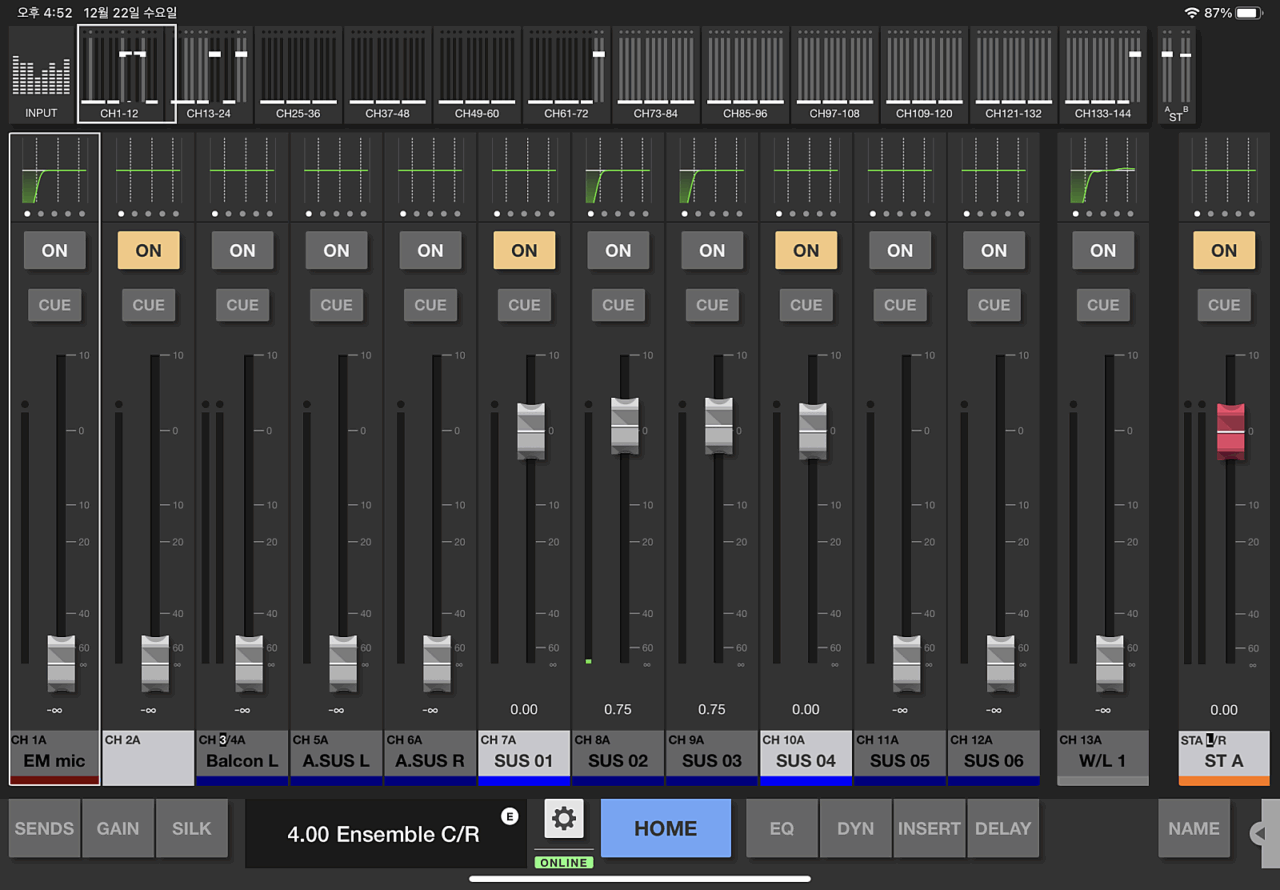The height and width of the screenshot is (890, 1280).
Task: Open the SENDS view
Action: tap(44, 829)
